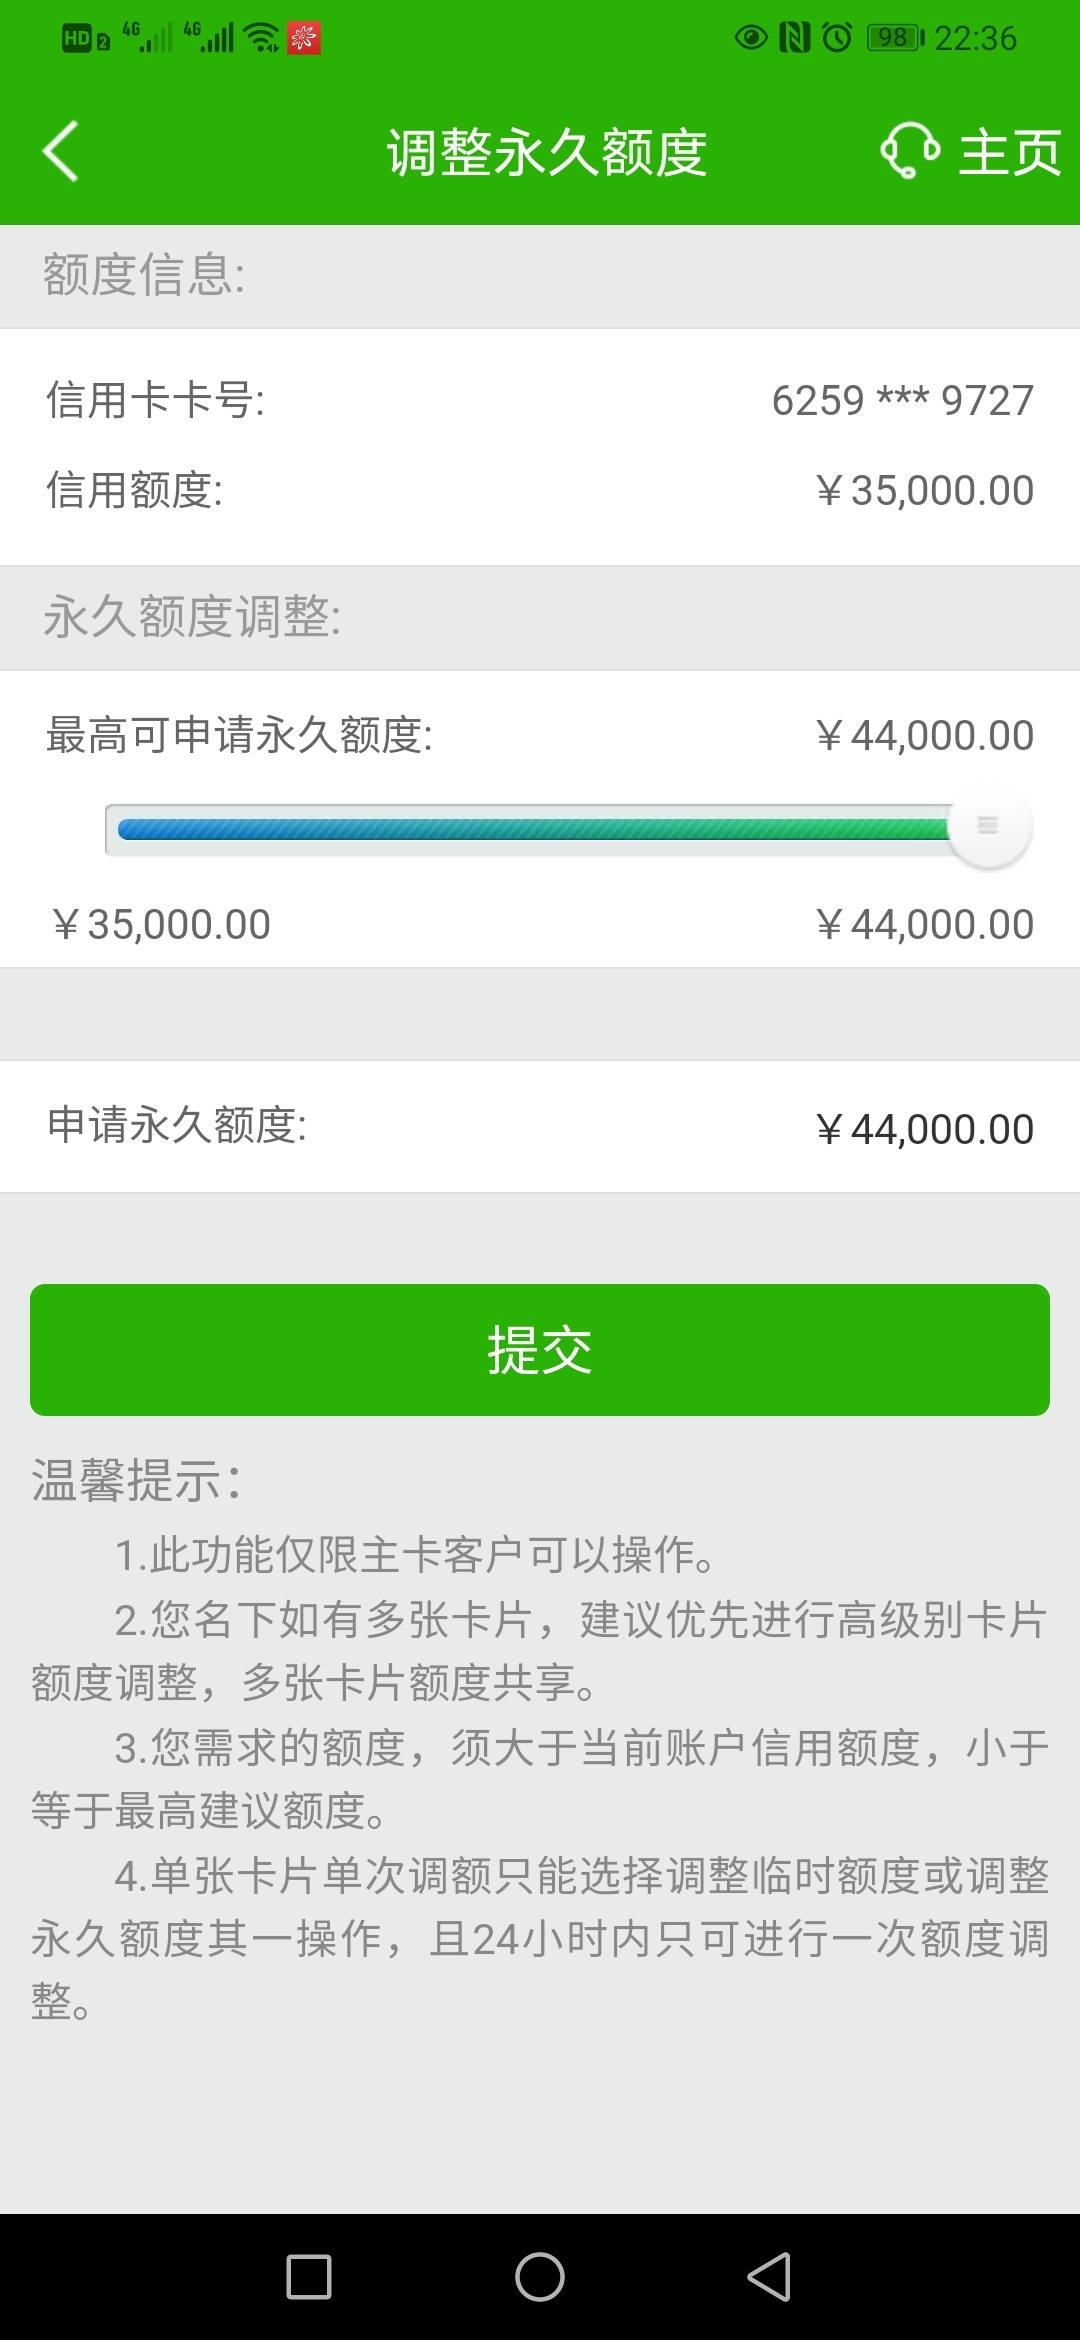Tap the Android home circle icon
1080x2340 pixels.
pos(540,2277)
